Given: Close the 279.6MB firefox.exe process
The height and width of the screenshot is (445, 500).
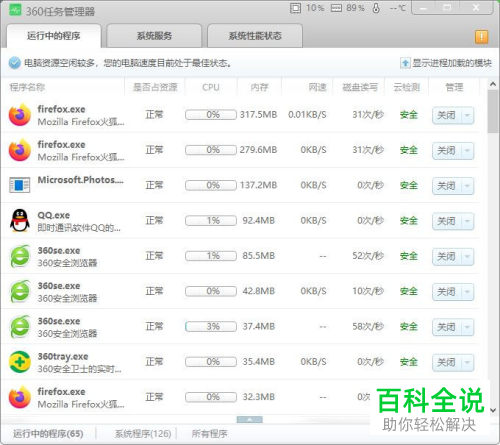Looking at the screenshot, I should pyautogui.click(x=446, y=151).
